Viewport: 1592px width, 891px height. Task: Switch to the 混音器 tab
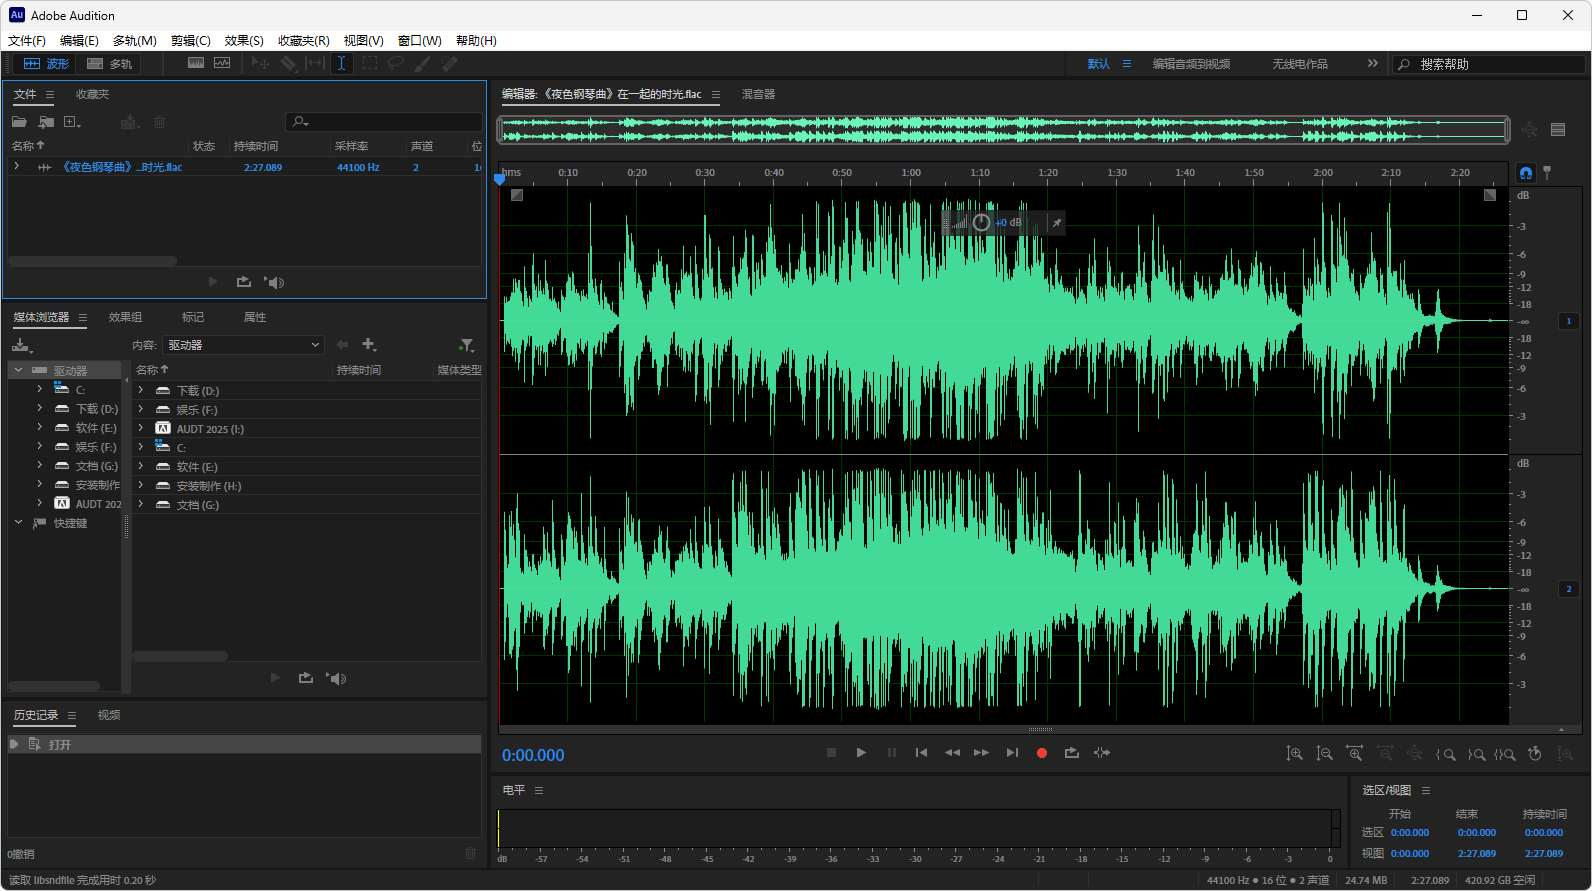click(758, 94)
